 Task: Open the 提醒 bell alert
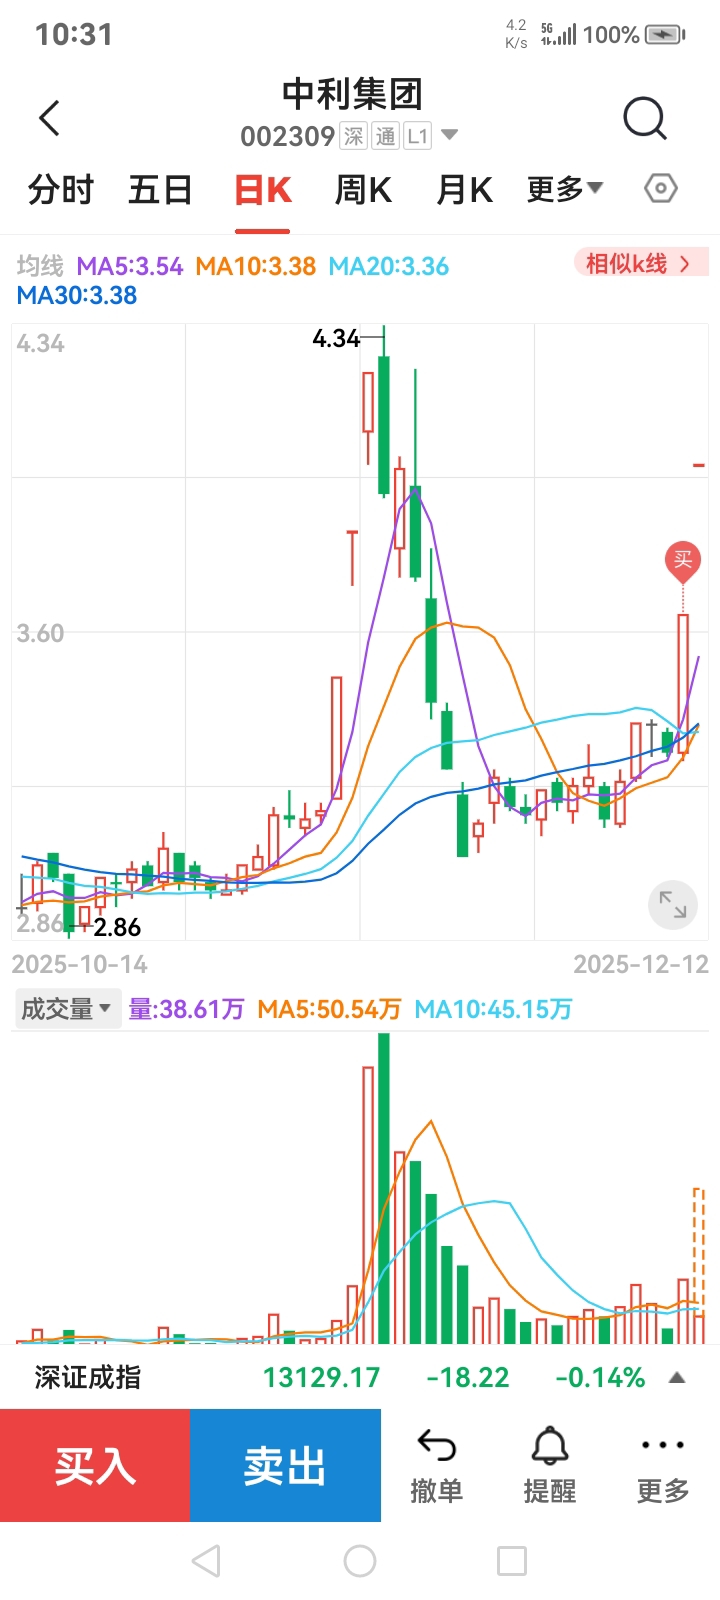point(550,1467)
